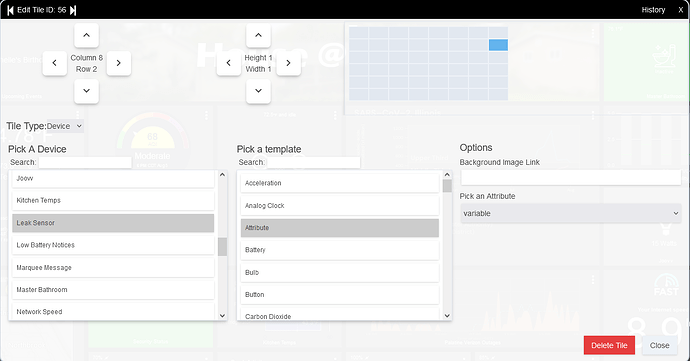Select the Leak Sensor device
Screen dimensions: 690x361
coord(113,223)
